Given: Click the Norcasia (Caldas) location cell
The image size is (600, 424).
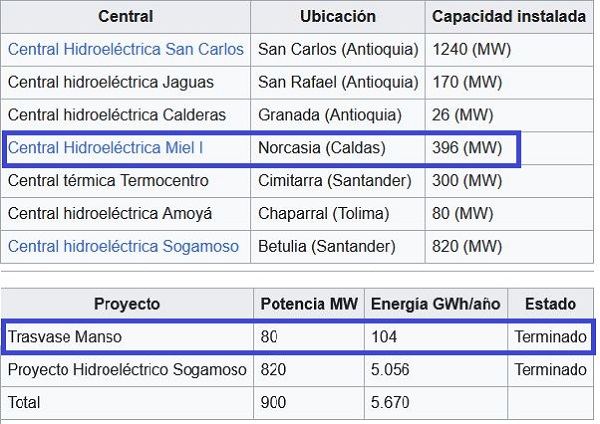Looking at the screenshot, I should (321, 148).
